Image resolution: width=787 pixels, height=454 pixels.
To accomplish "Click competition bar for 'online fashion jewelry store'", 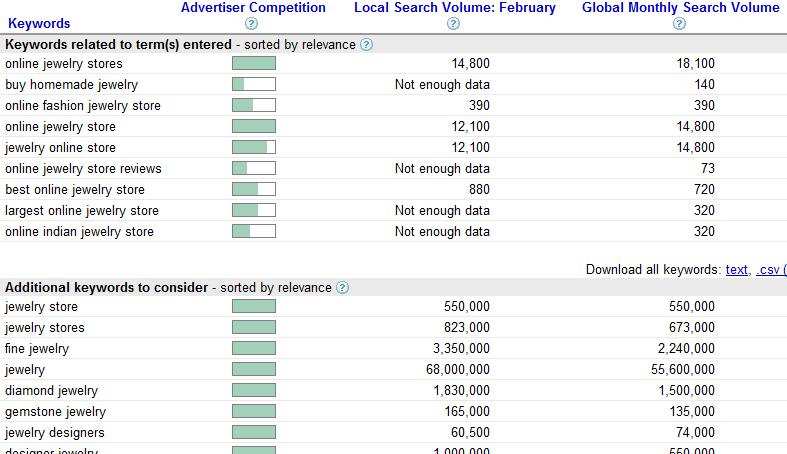I will point(253,106).
